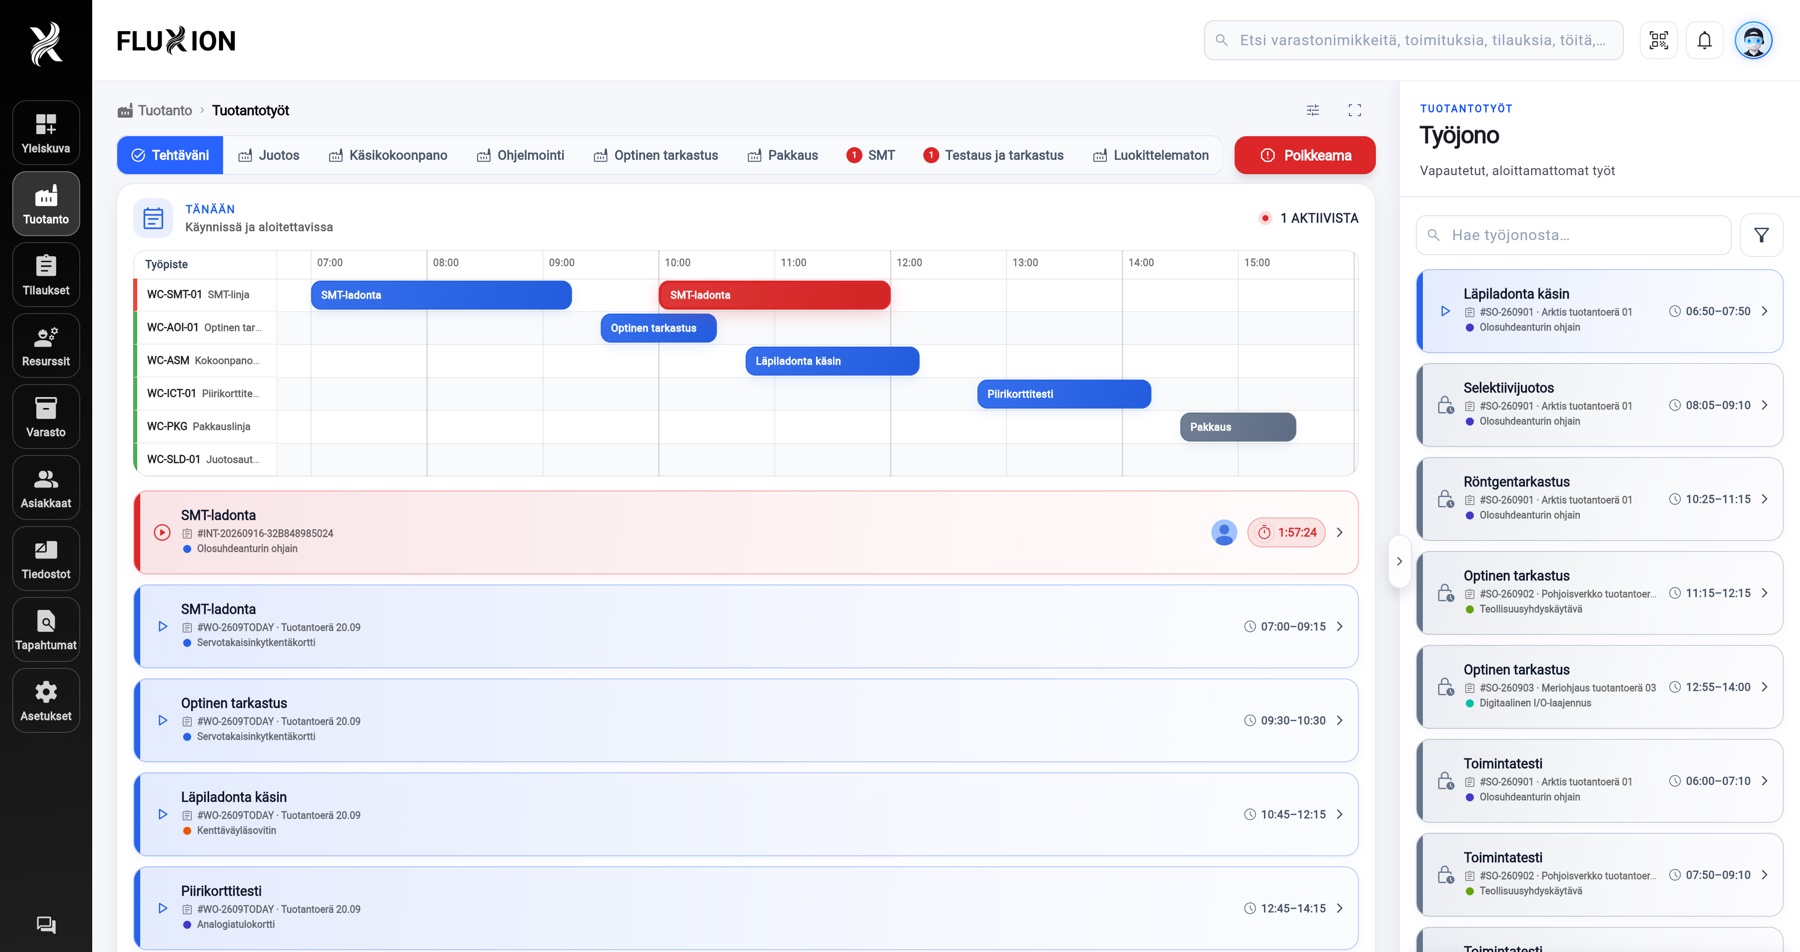The image size is (1800, 952).
Task: Click the WC-SMT-01 work center row label
Action: click(206, 295)
